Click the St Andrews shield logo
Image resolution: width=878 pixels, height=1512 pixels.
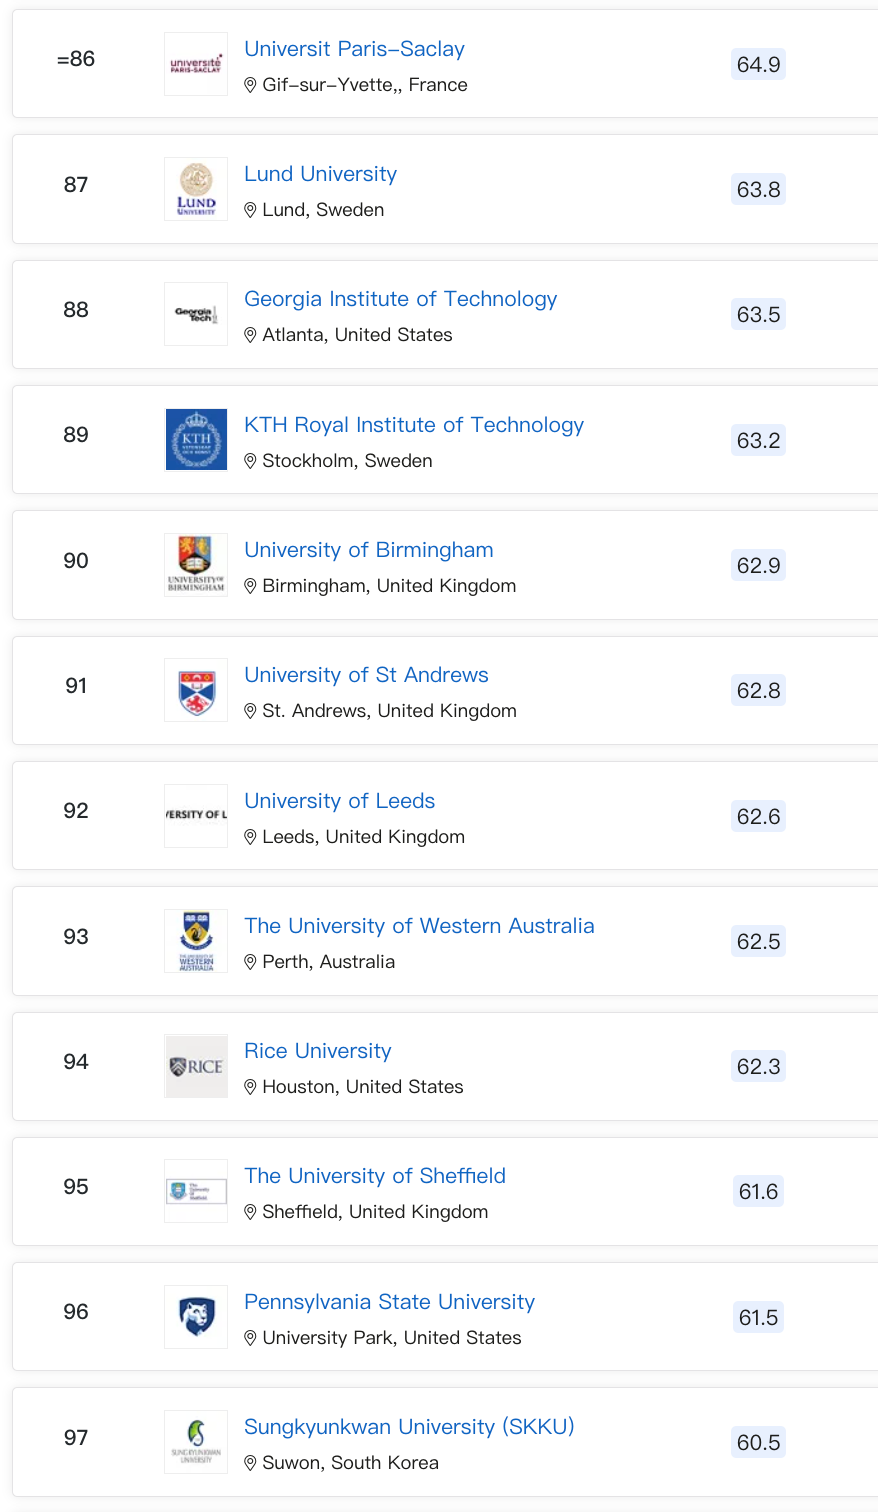click(196, 690)
